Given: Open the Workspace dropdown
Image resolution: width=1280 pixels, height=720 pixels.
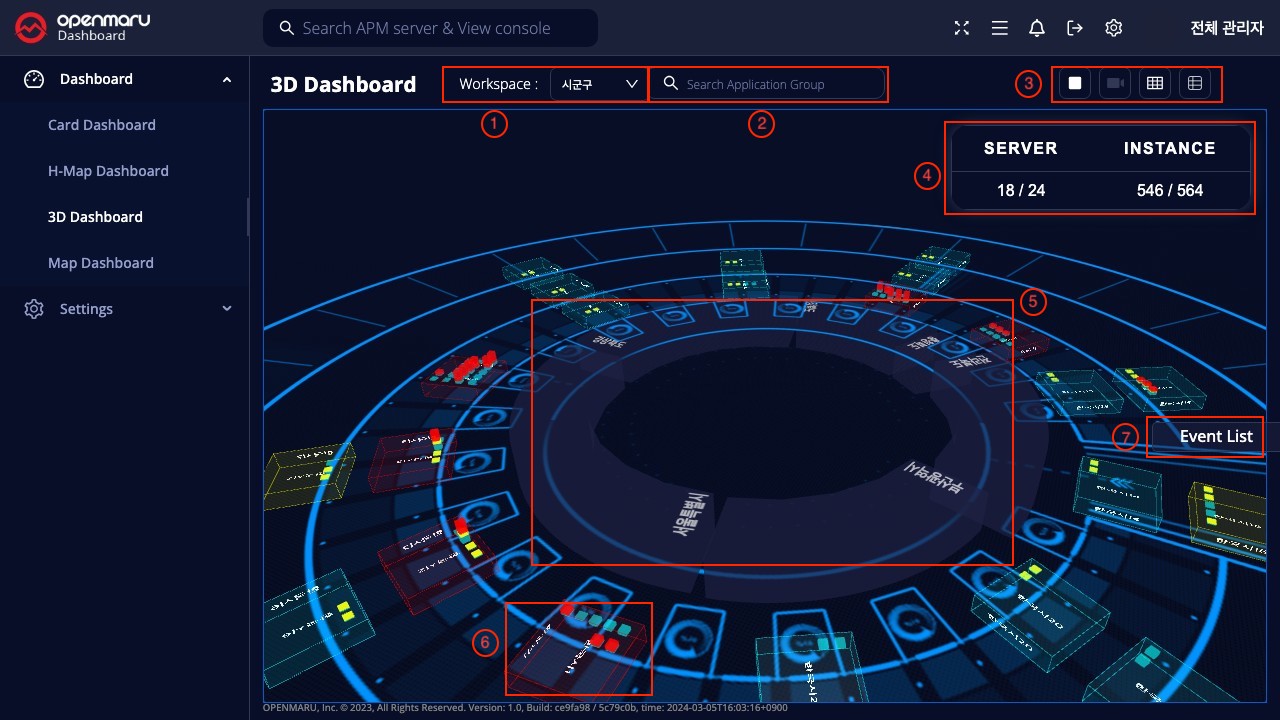Looking at the screenshot, I should 599,84.
